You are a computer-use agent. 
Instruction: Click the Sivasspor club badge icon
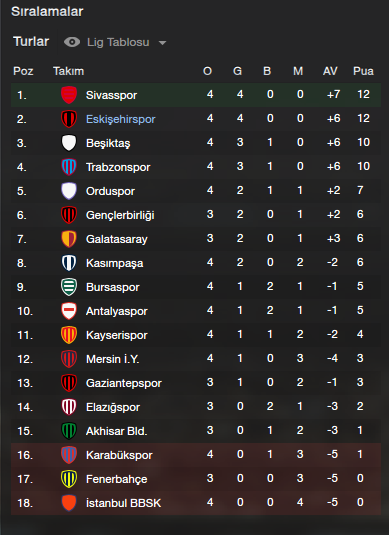[x=69, y=95]
